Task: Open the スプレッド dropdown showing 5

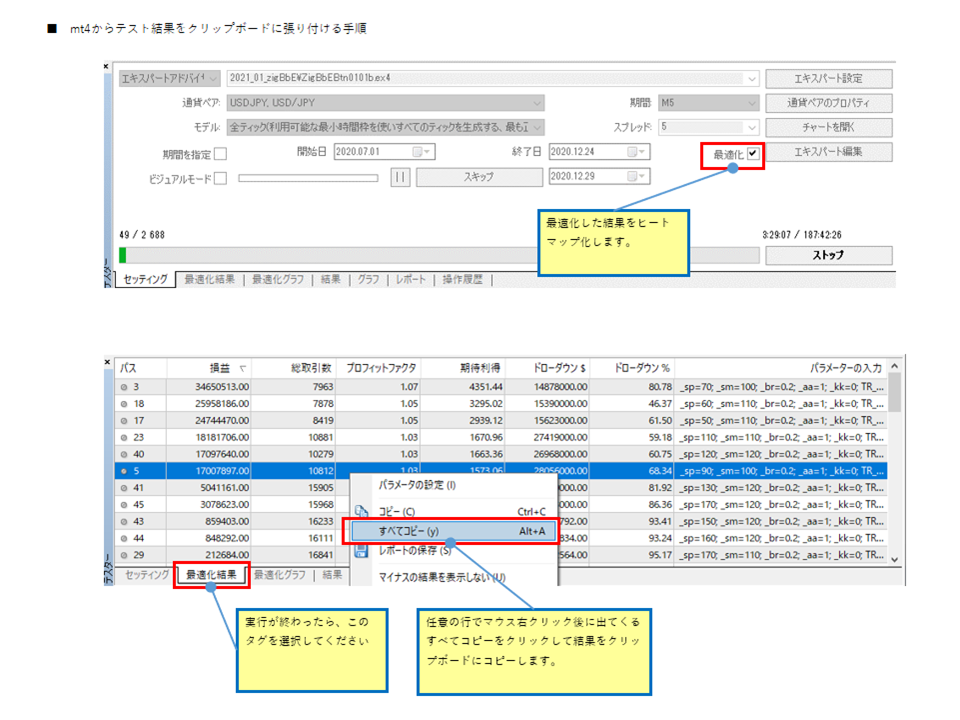Action: 752,127
